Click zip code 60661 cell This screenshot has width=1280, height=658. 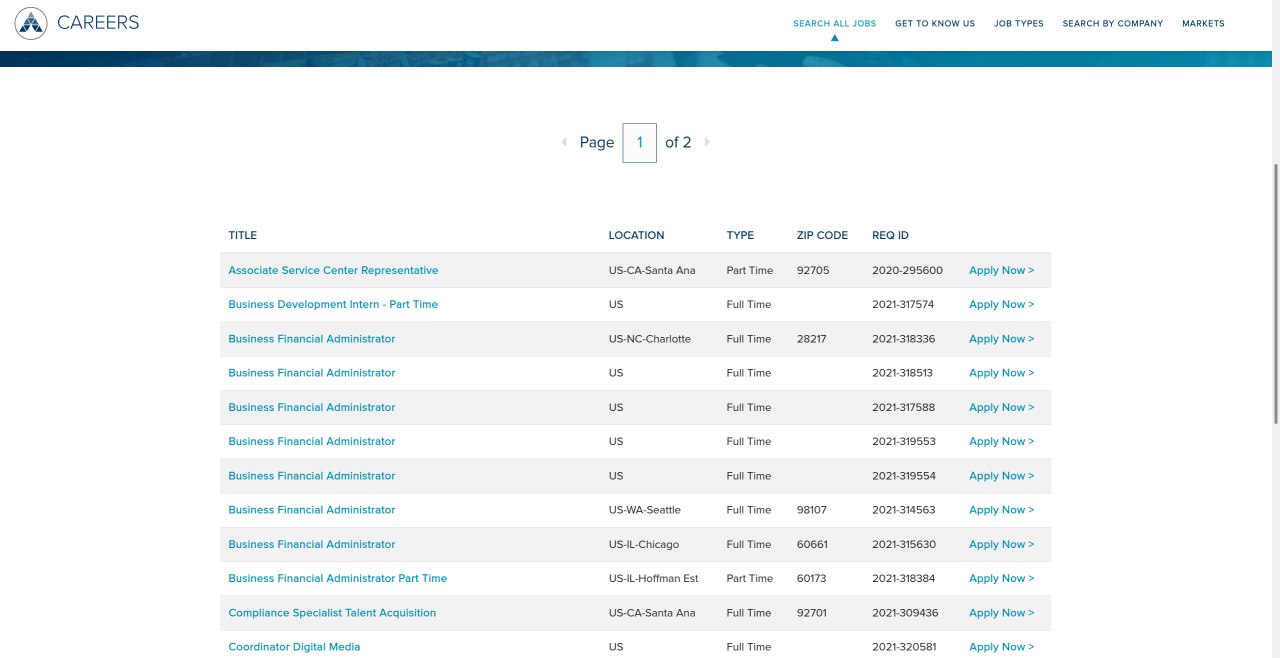tap(811, 544)
